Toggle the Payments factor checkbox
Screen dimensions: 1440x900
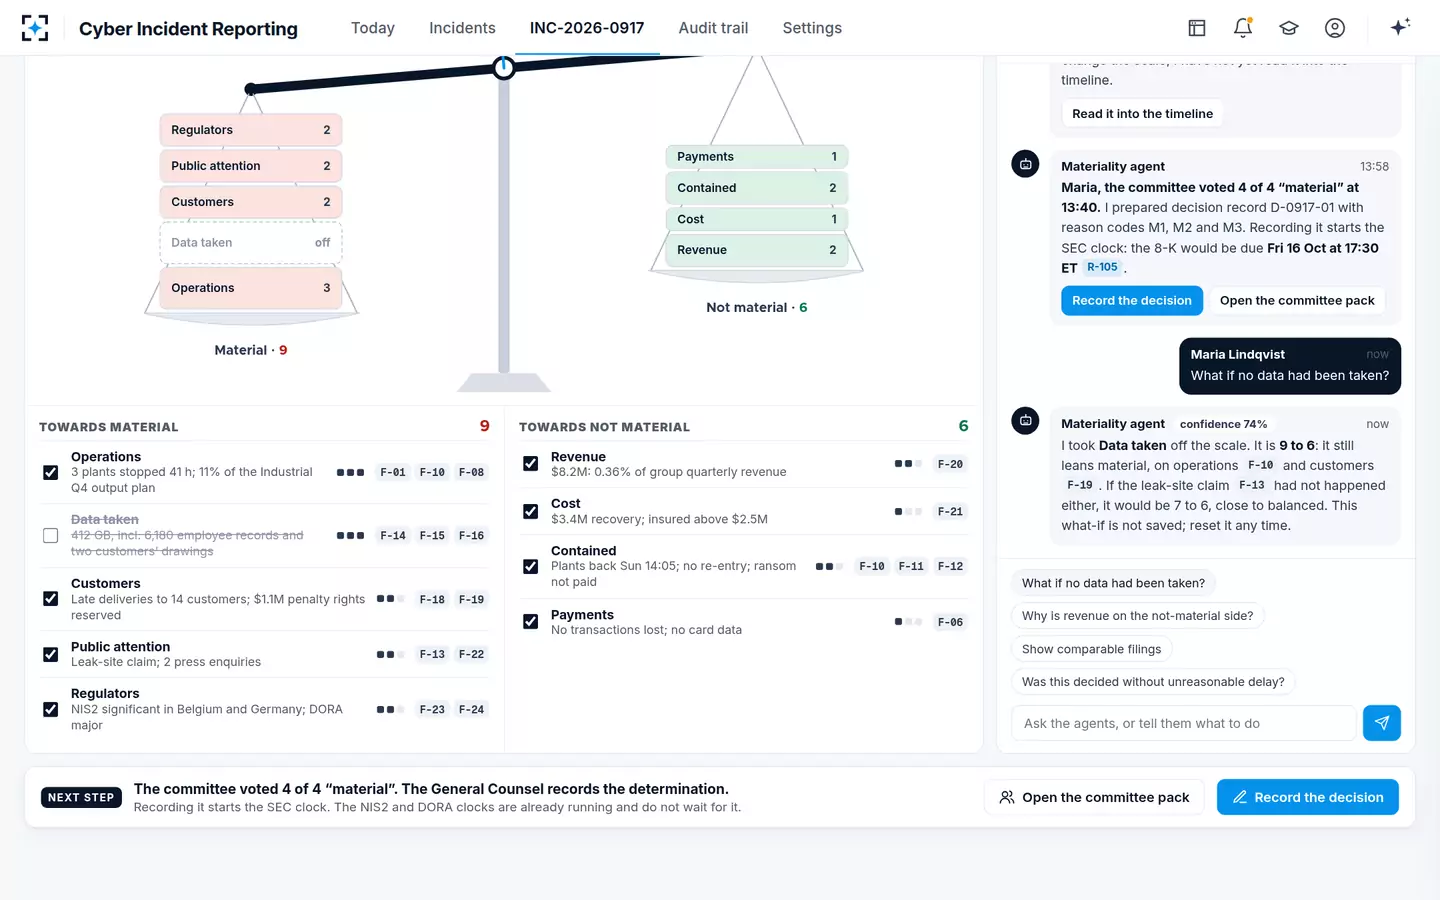pos(531,622)
